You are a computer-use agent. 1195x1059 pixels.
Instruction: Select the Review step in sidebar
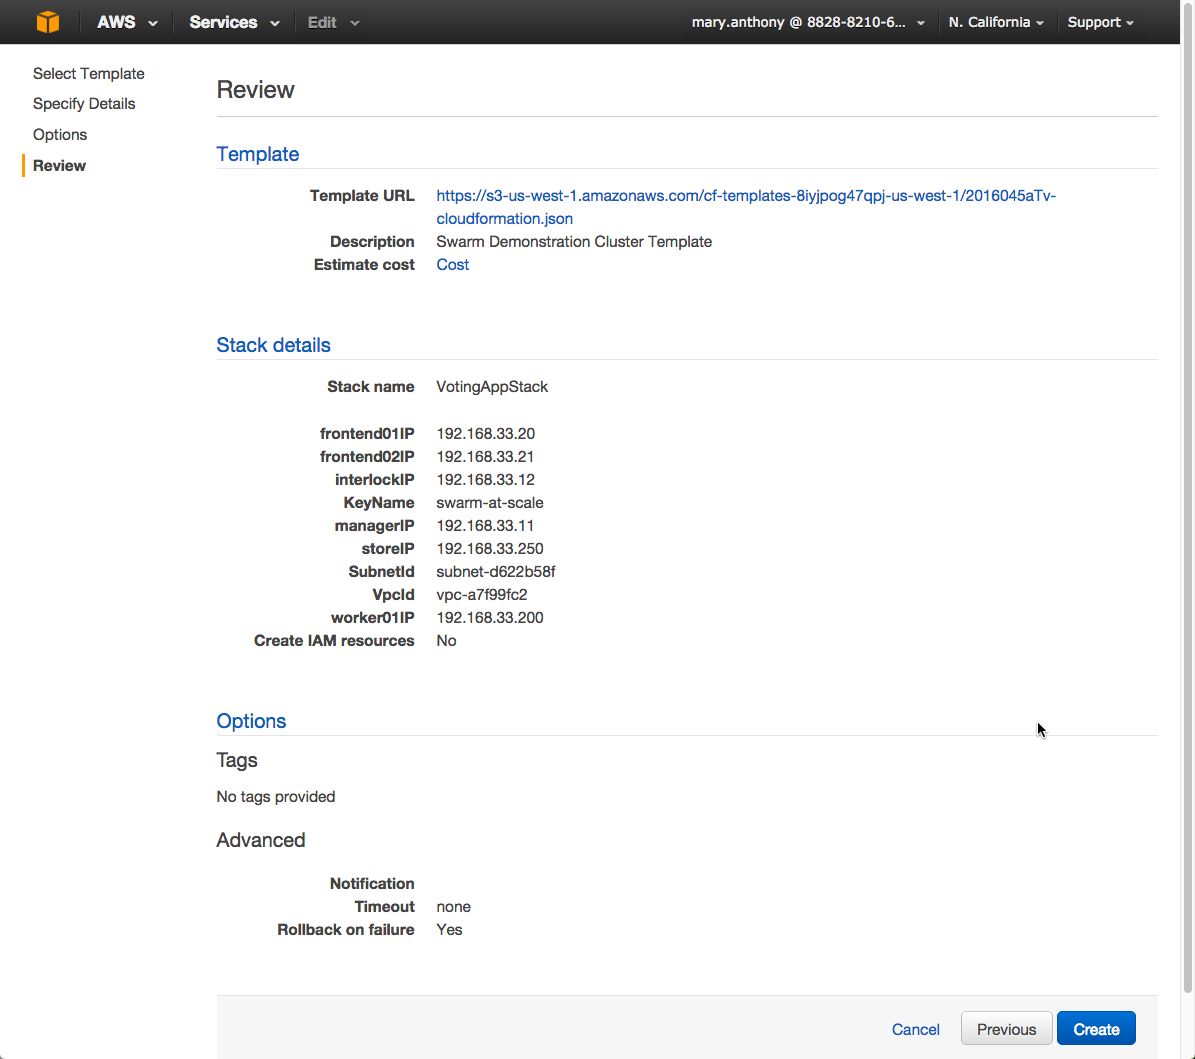[x=59, y=166]
